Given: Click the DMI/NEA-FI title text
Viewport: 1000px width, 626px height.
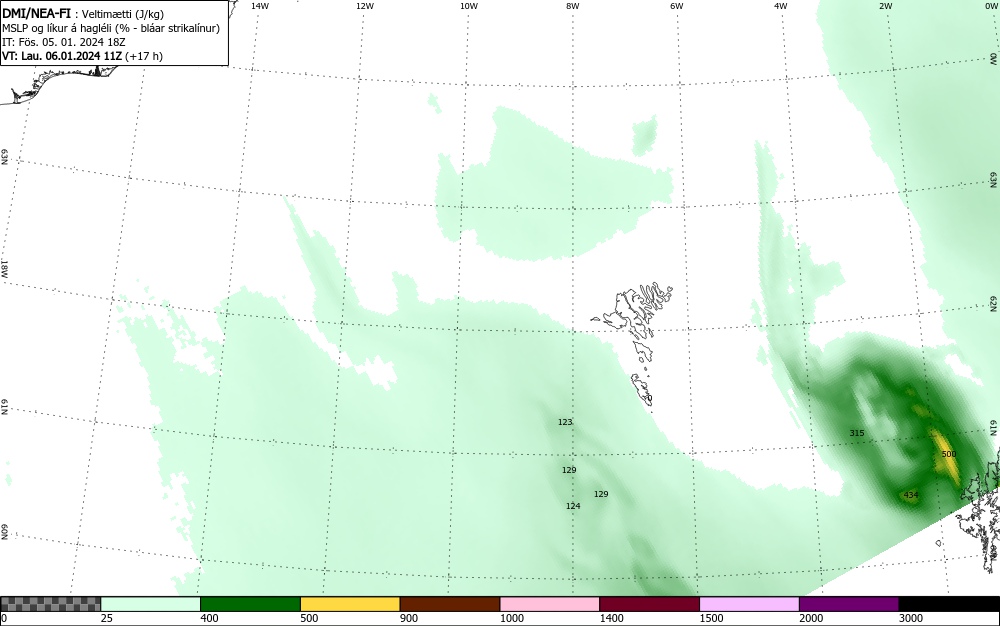Looking at the screenshot, I should (36, 14).
